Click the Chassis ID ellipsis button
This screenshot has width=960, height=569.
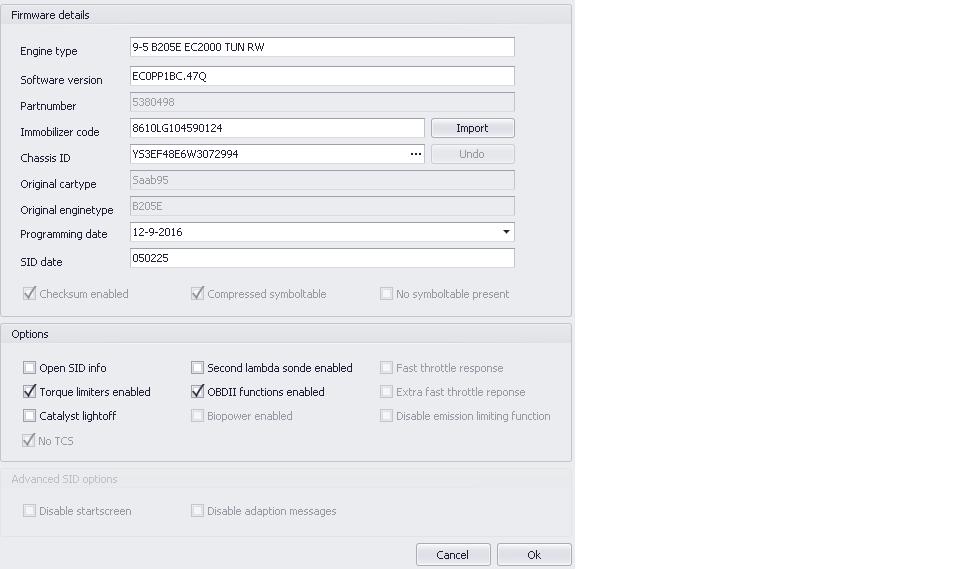point(415,154)
